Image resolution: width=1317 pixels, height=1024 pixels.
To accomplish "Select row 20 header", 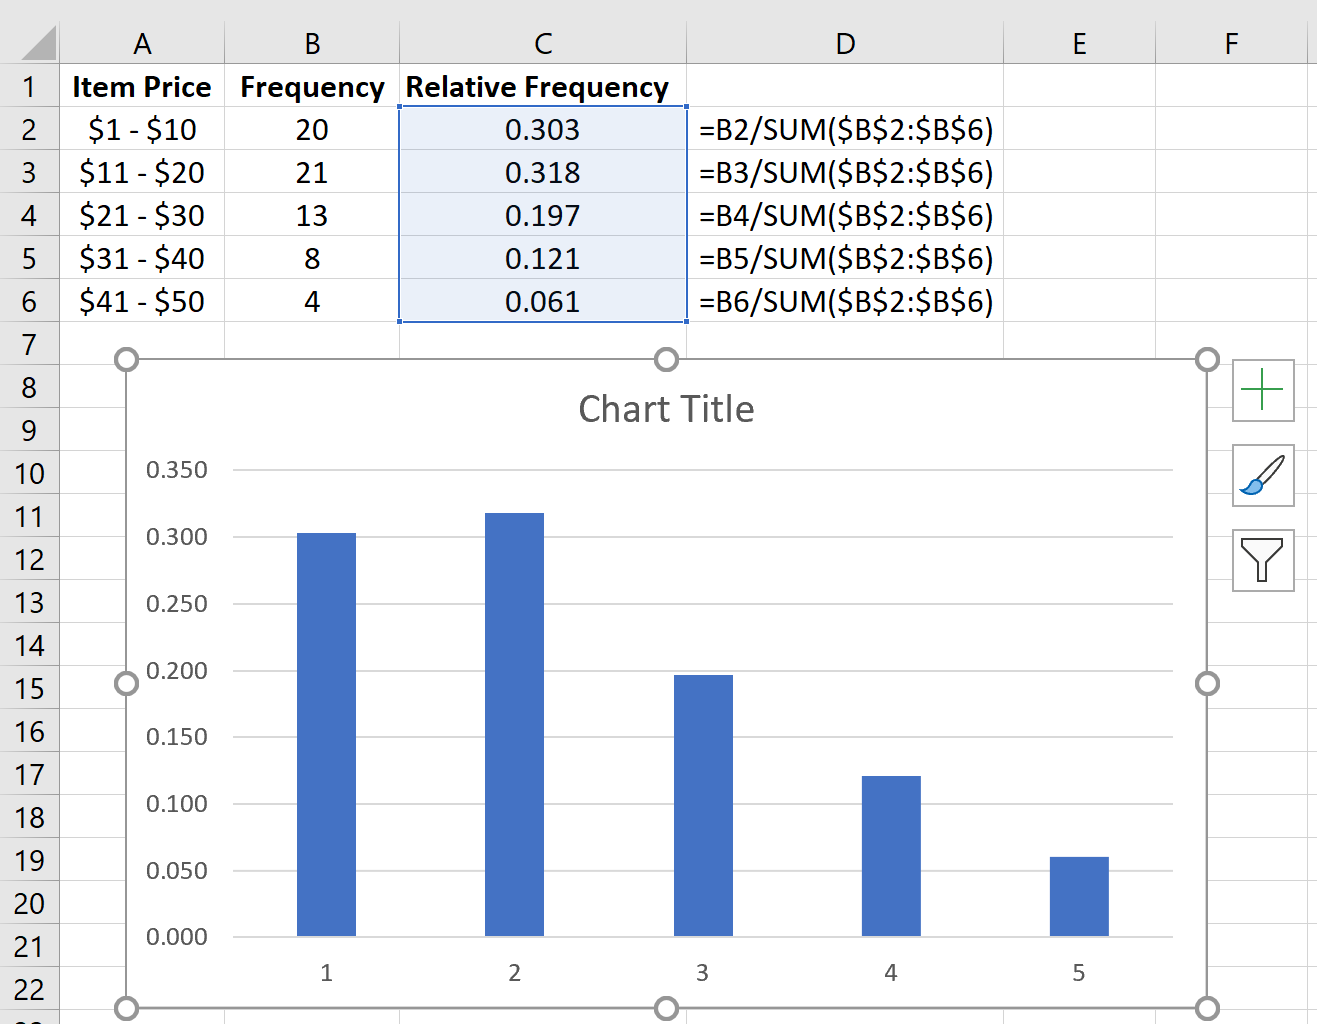I will 29,904.
